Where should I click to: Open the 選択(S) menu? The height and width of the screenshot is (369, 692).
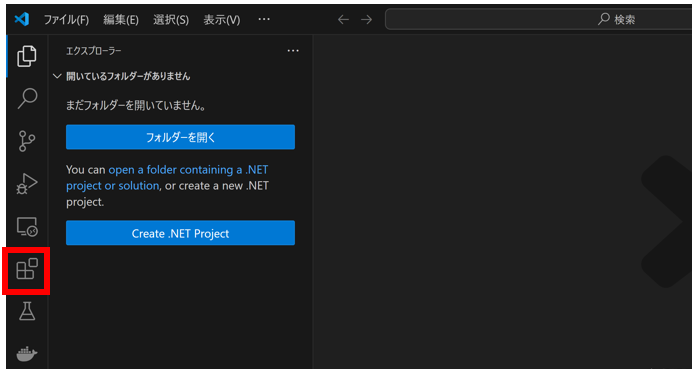(171, 20)
